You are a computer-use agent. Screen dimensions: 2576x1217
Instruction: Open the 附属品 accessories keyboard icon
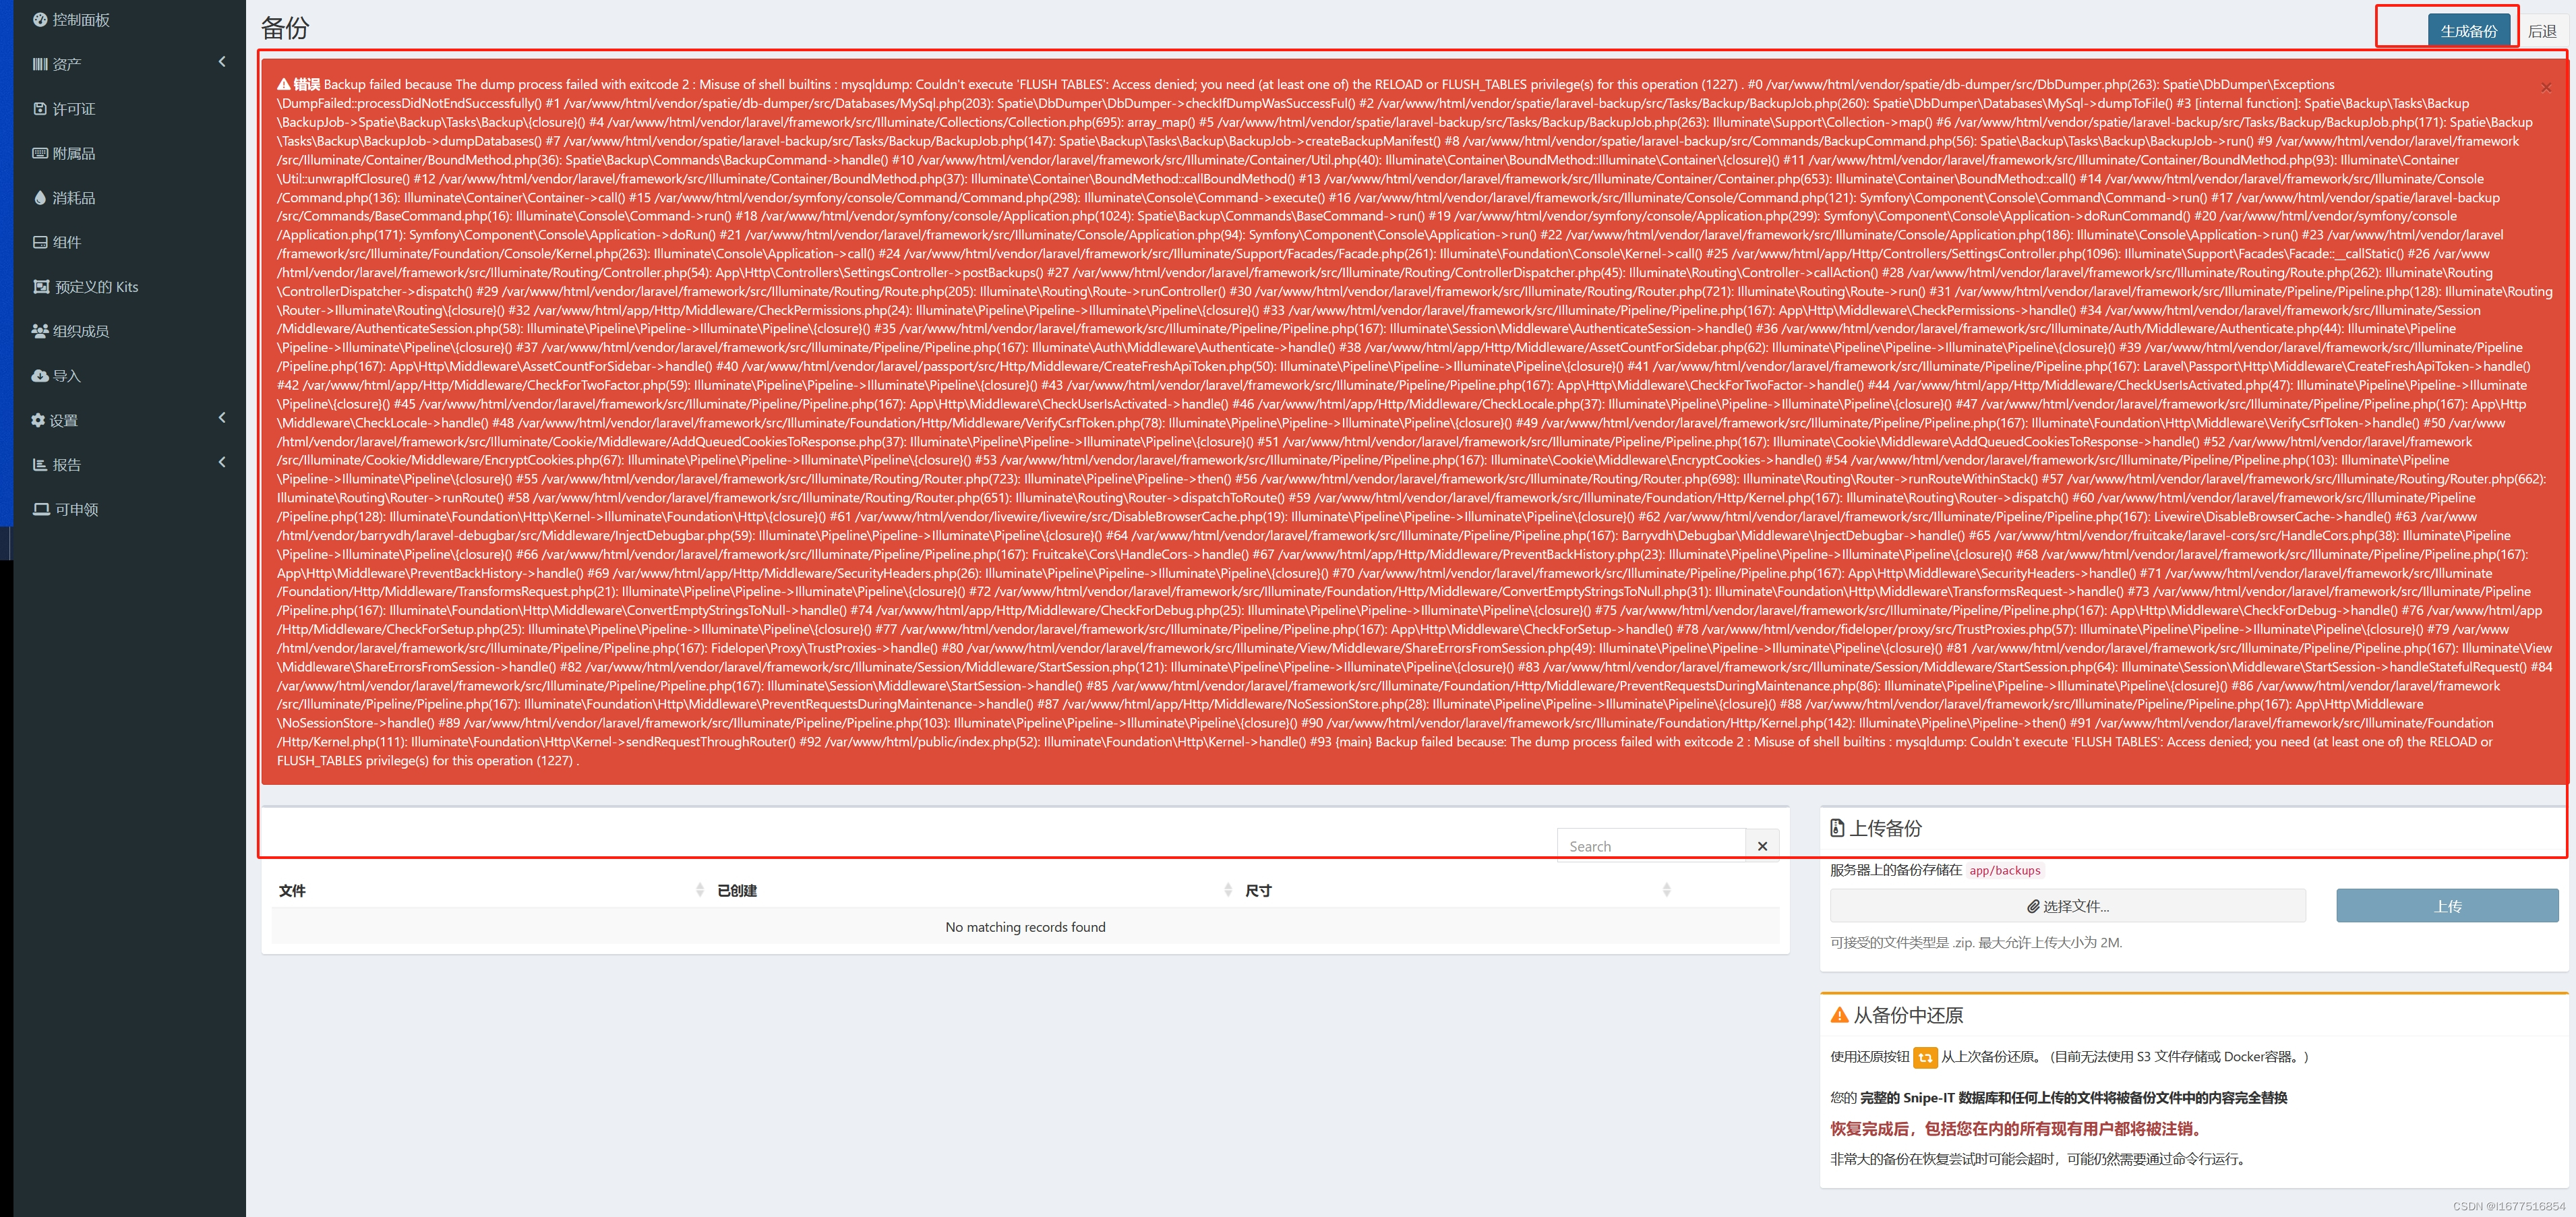39,153
